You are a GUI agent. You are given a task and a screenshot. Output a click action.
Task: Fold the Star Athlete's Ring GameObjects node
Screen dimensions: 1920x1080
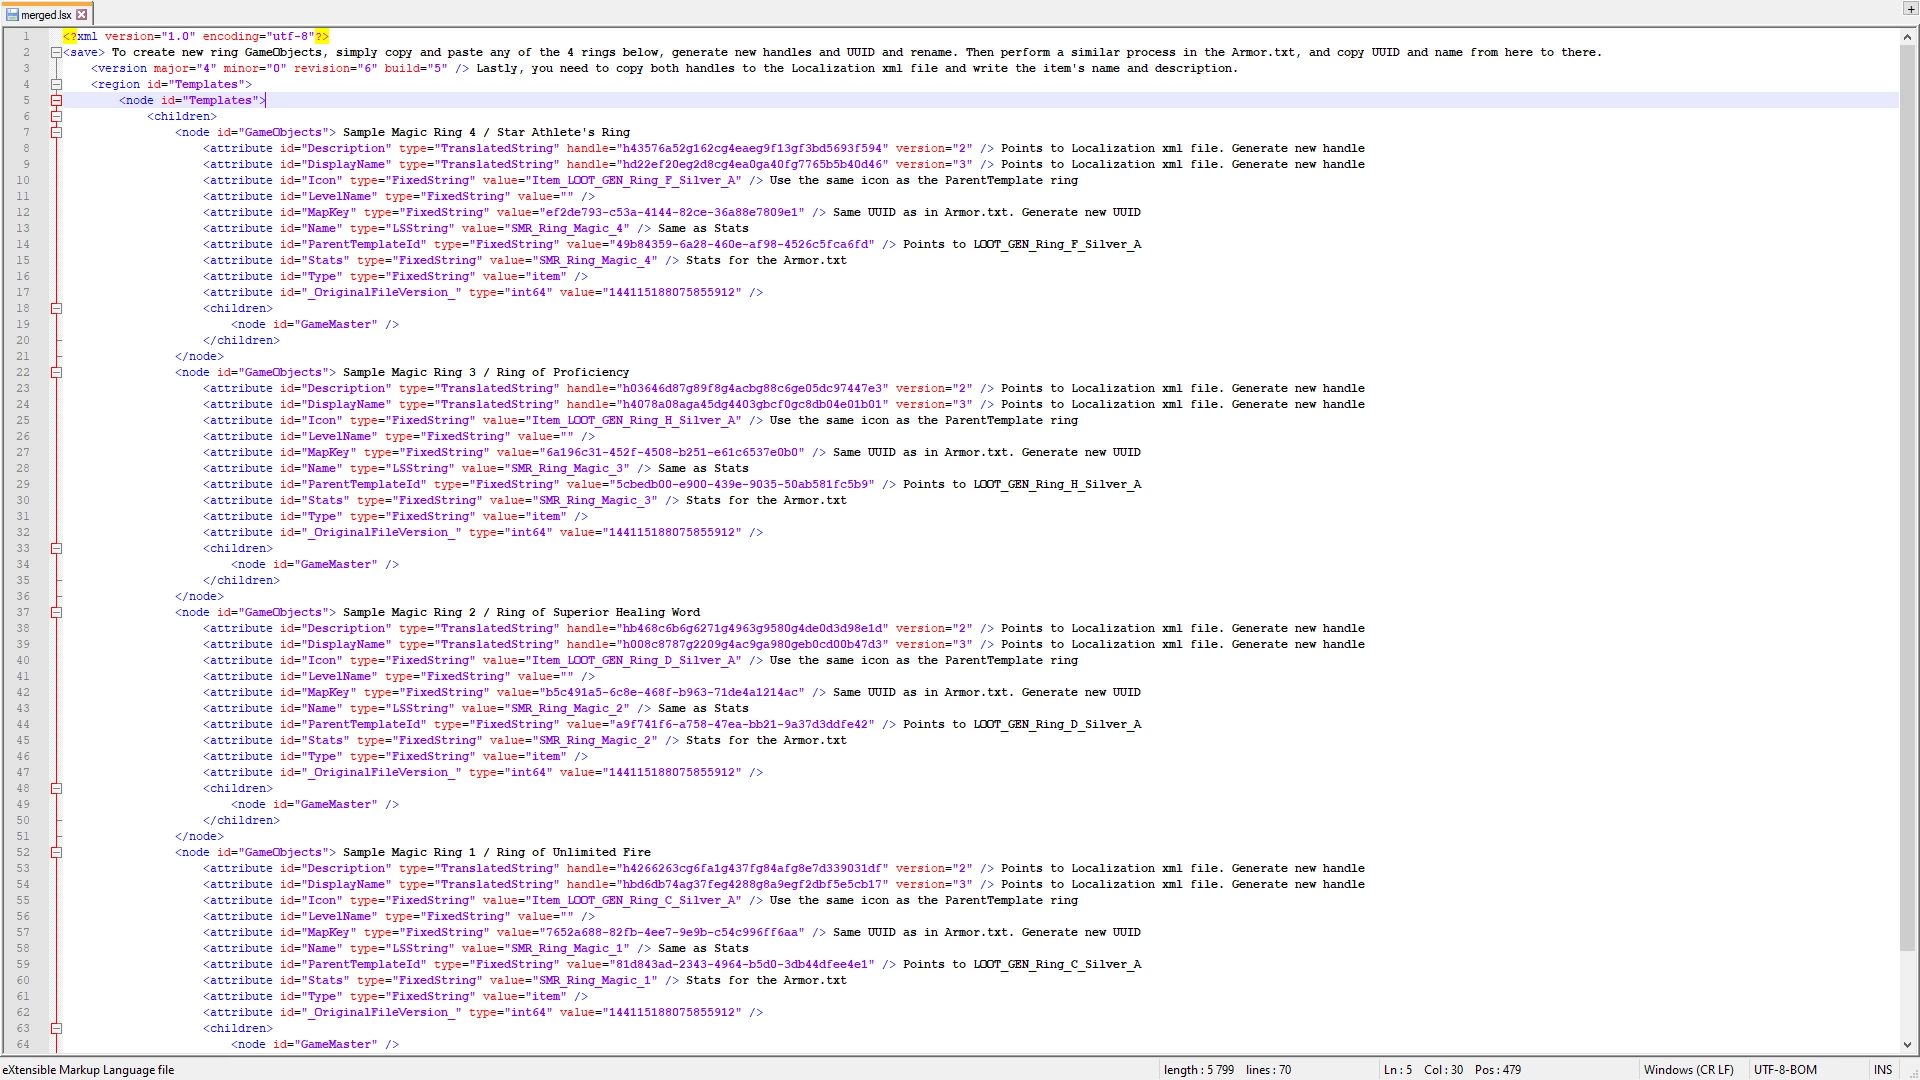point(57,132)
